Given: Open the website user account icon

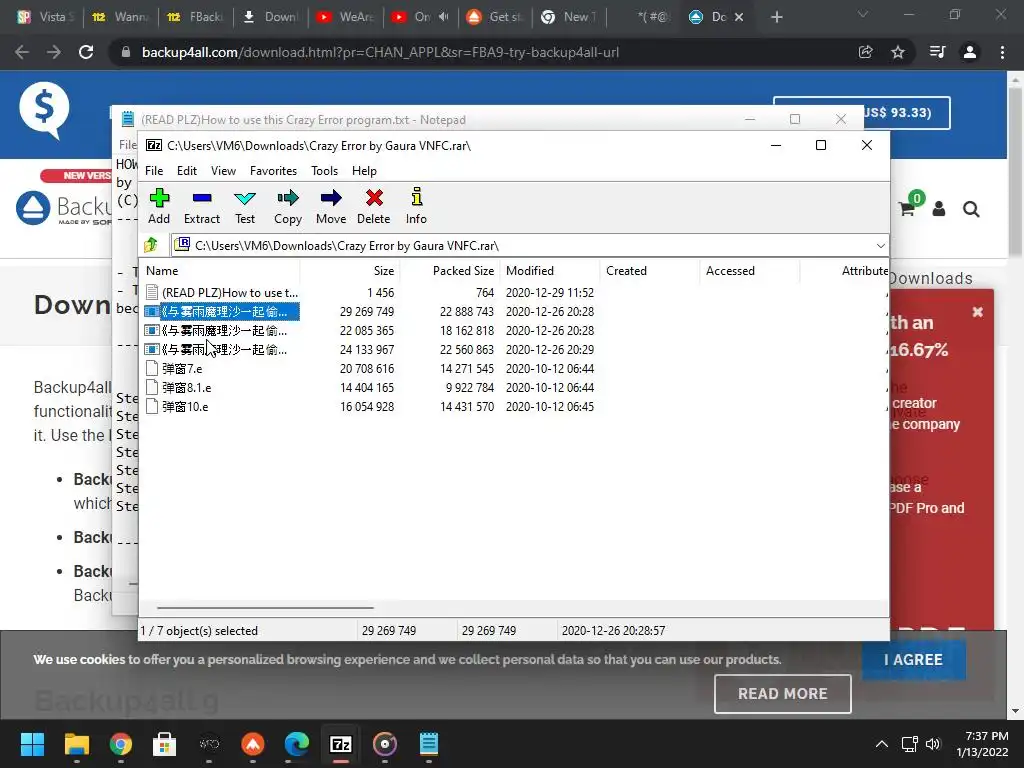Looking at the screenshot, I should click(938, 208).
